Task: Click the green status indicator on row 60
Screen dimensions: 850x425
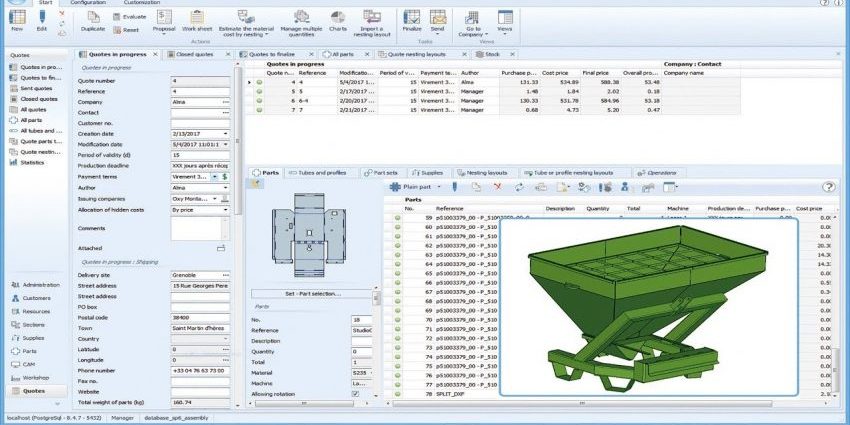Action: click(397, 227)
